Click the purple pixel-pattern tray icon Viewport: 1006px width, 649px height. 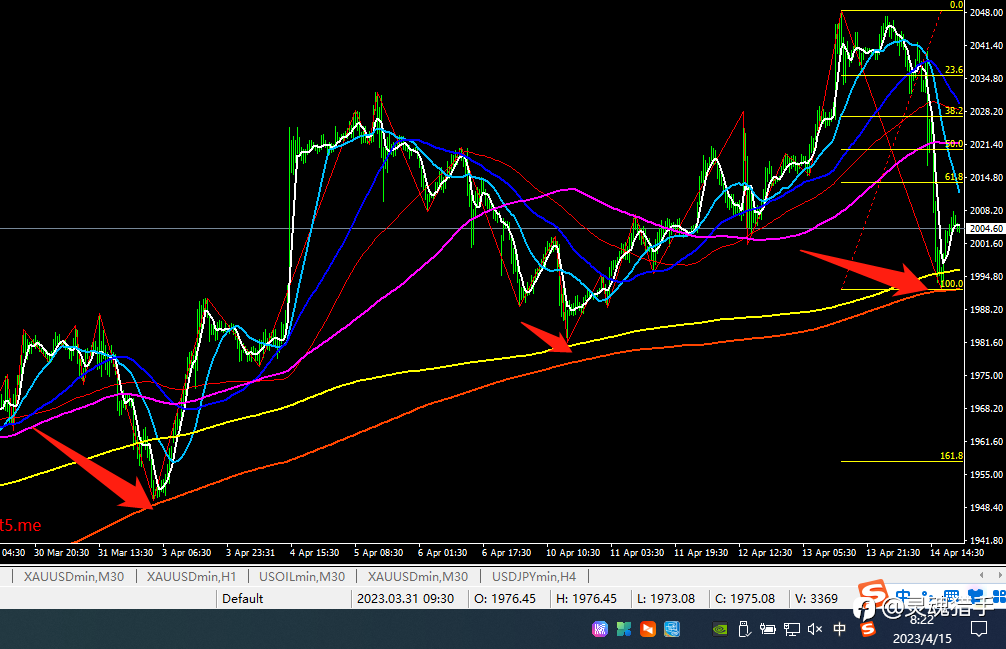pyautogui.click(x=600, y=629)
